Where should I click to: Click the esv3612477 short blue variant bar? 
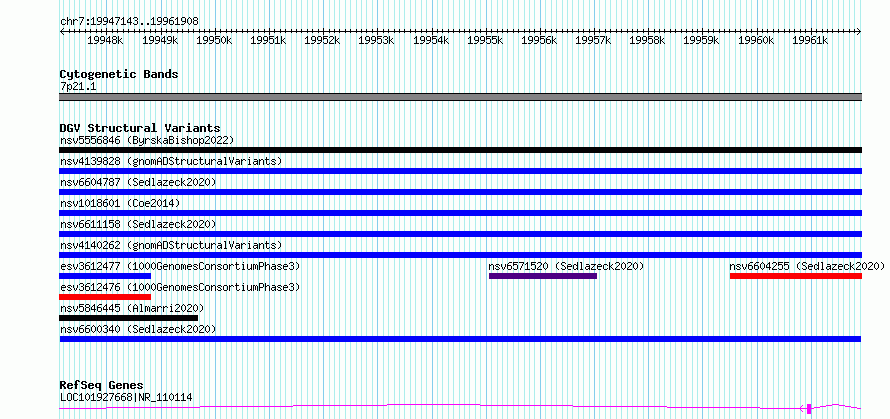coord(105,276)
